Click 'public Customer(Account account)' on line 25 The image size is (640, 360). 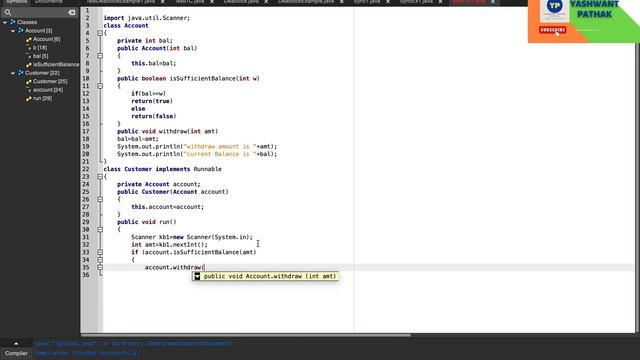(173, 192)
